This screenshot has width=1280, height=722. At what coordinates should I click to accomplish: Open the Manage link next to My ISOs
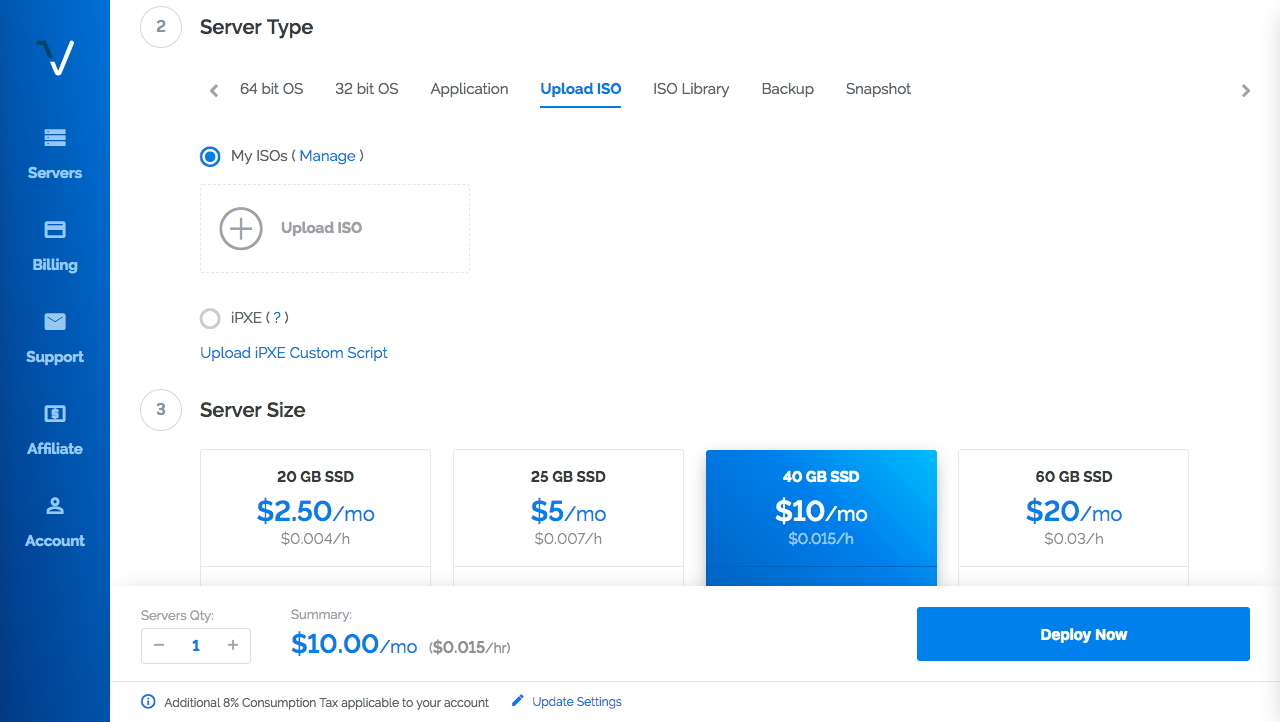[x=328, y=156]
